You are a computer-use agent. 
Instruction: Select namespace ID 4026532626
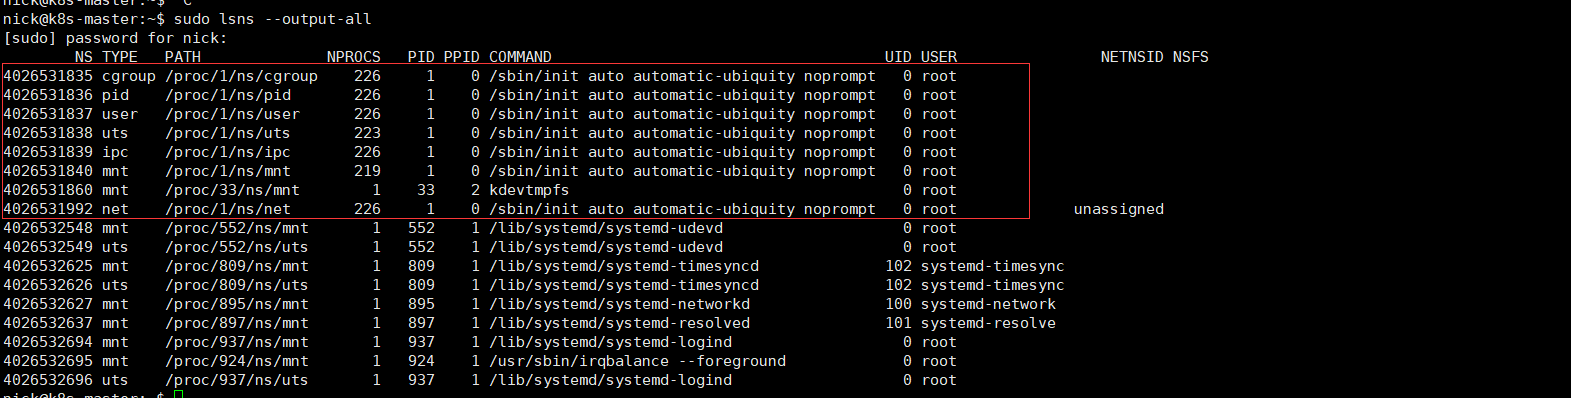pos(48,285)
